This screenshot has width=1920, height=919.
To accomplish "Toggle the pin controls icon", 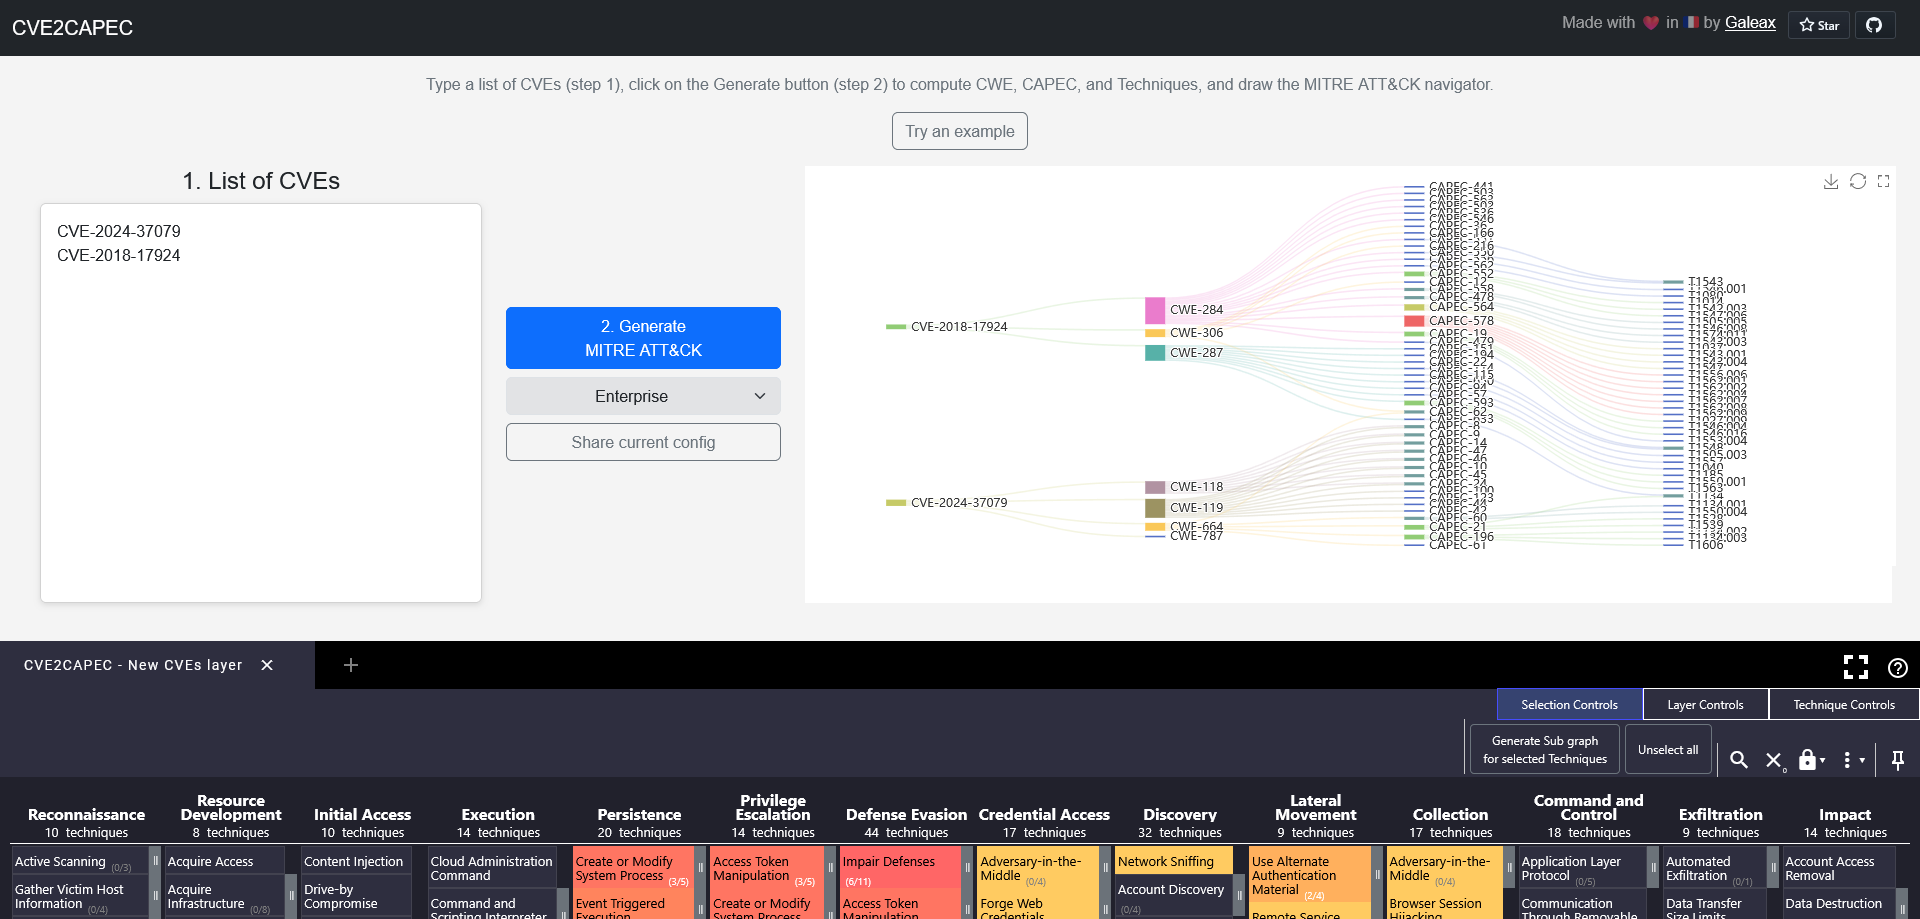I will click(1898, 760).
